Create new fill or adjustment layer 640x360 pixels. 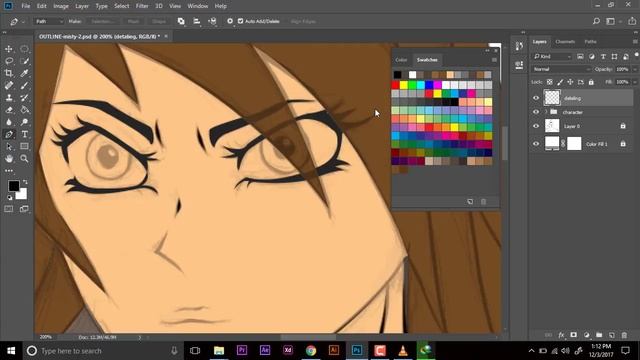[x=587, y=335]
